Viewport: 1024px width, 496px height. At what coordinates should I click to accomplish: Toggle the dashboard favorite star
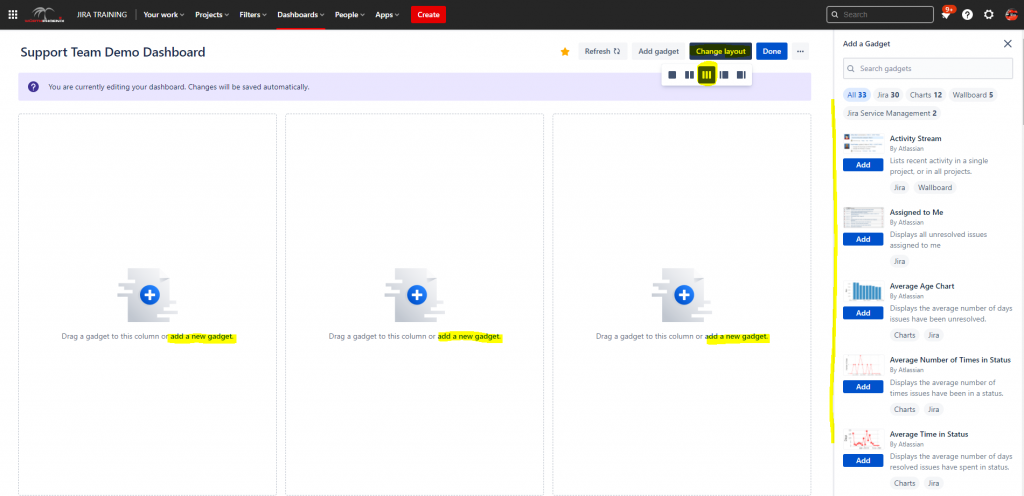[x=565, y=52]
